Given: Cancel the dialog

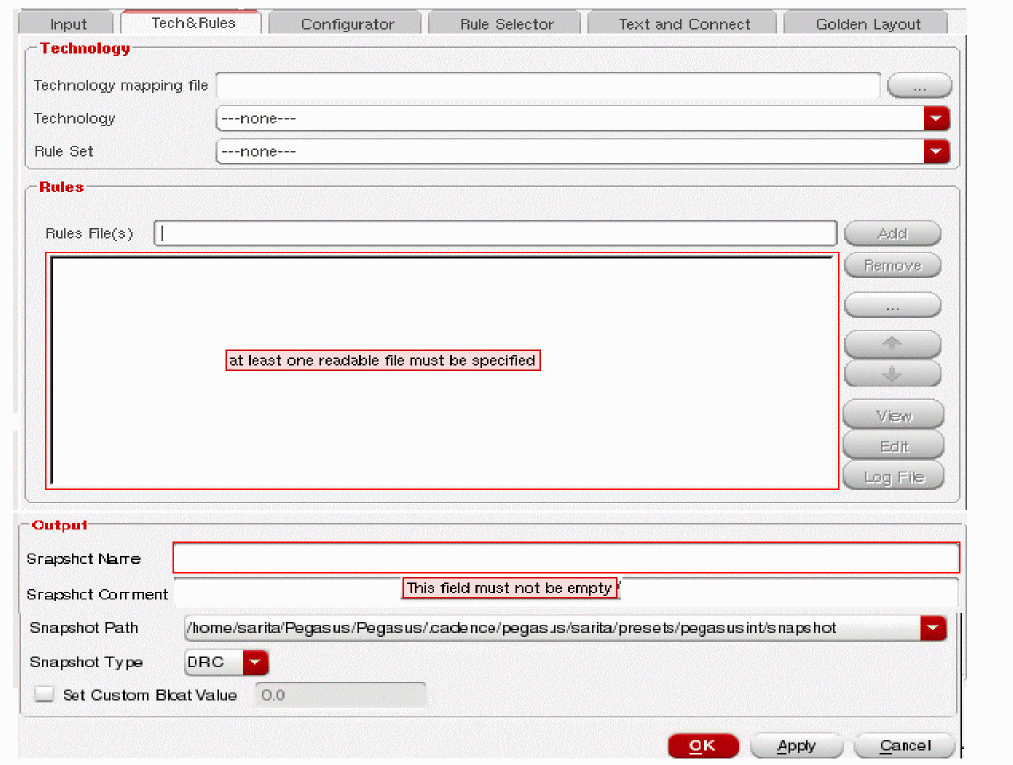Looking at the screenshot, I should (905, 746).
